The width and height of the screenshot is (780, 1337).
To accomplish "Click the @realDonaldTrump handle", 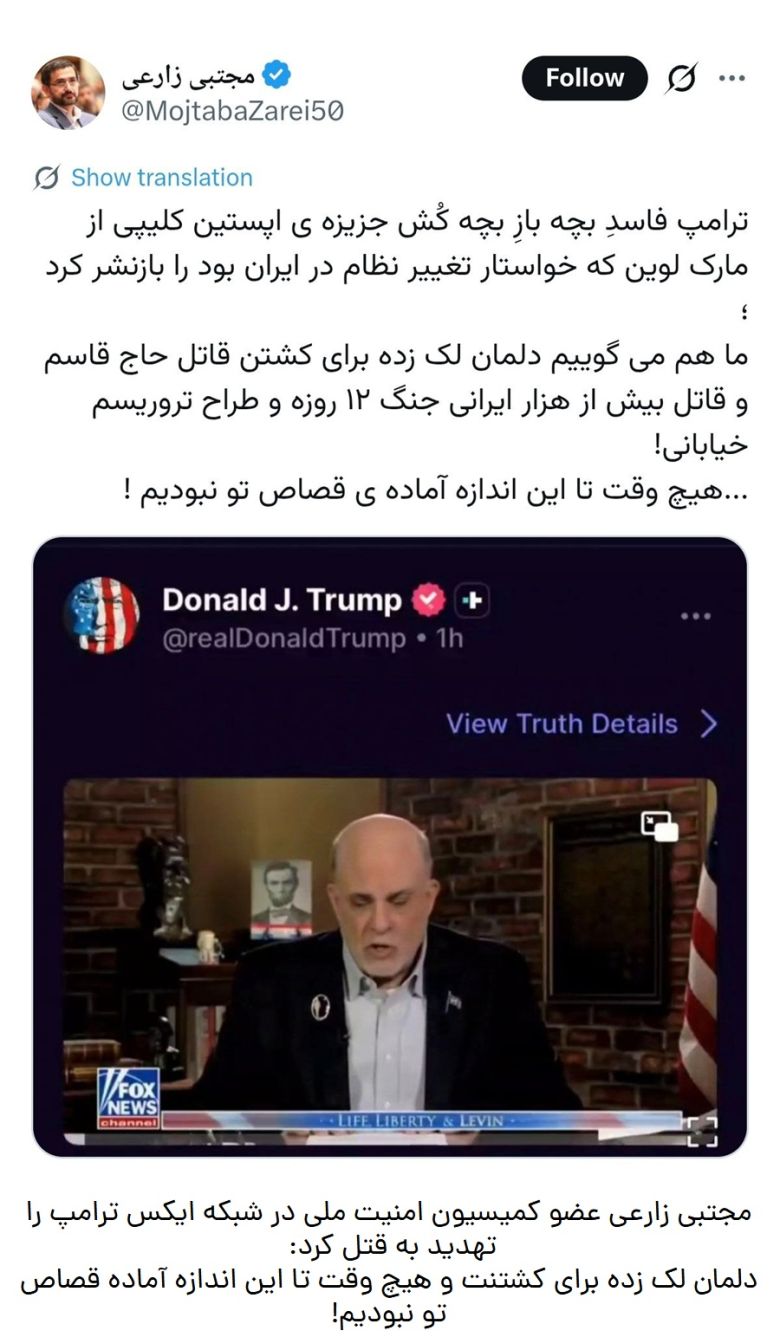I will click(284, 639).
